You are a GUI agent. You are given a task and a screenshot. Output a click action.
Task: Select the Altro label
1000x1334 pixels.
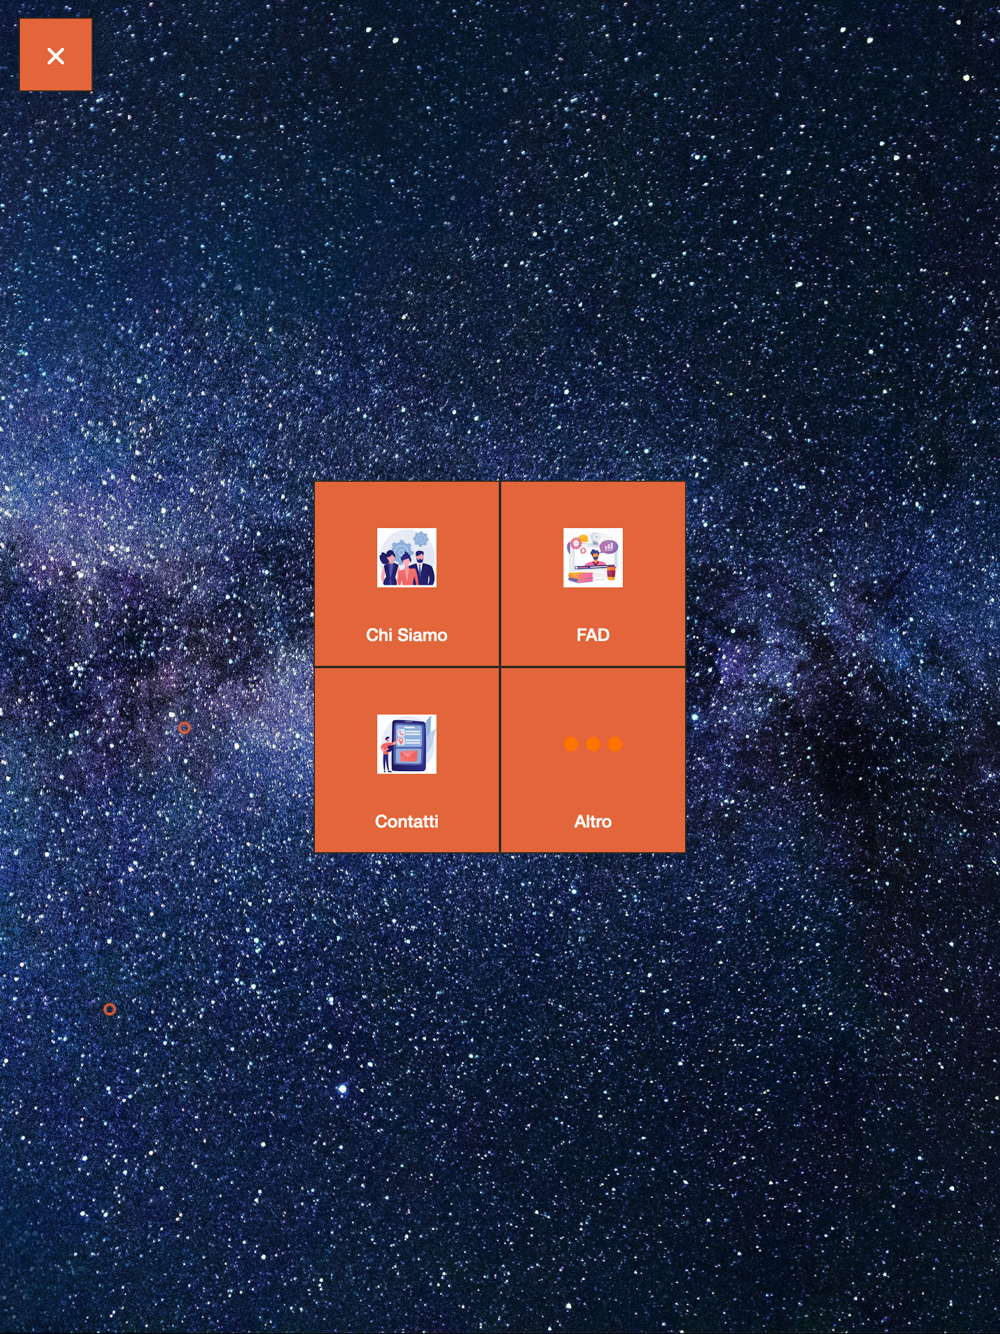(x=593, y=821)
